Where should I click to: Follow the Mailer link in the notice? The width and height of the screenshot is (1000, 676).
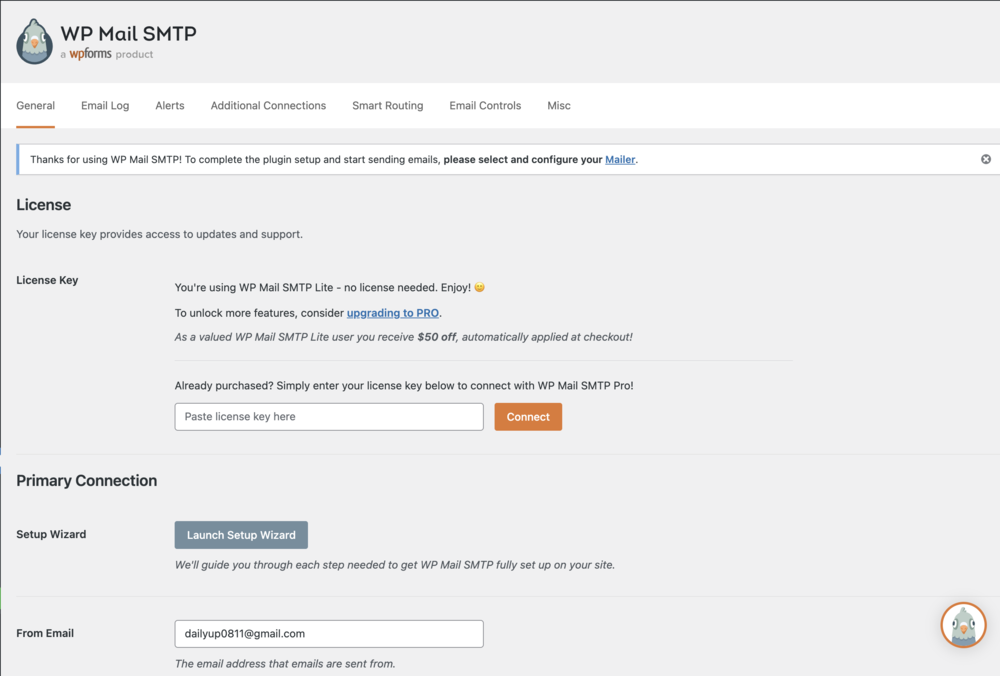(620, 159)
